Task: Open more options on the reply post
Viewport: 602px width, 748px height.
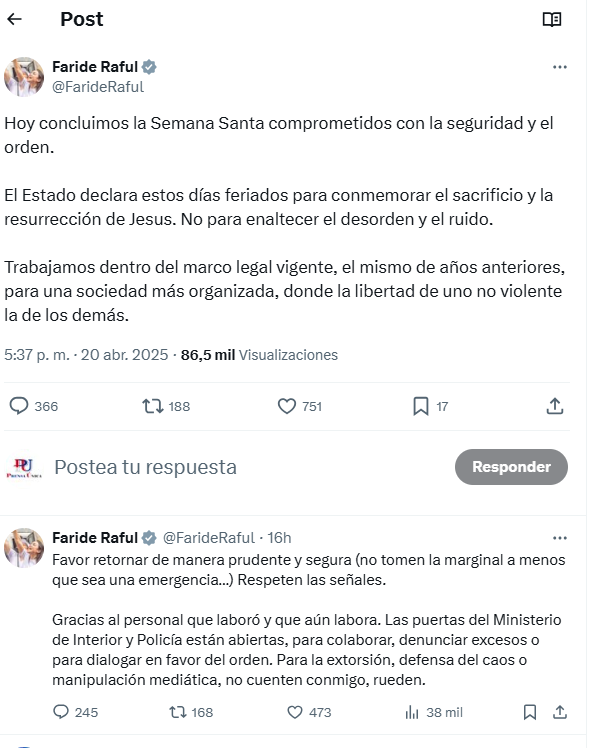Action: pyautogui.click(x=560, y=538)
